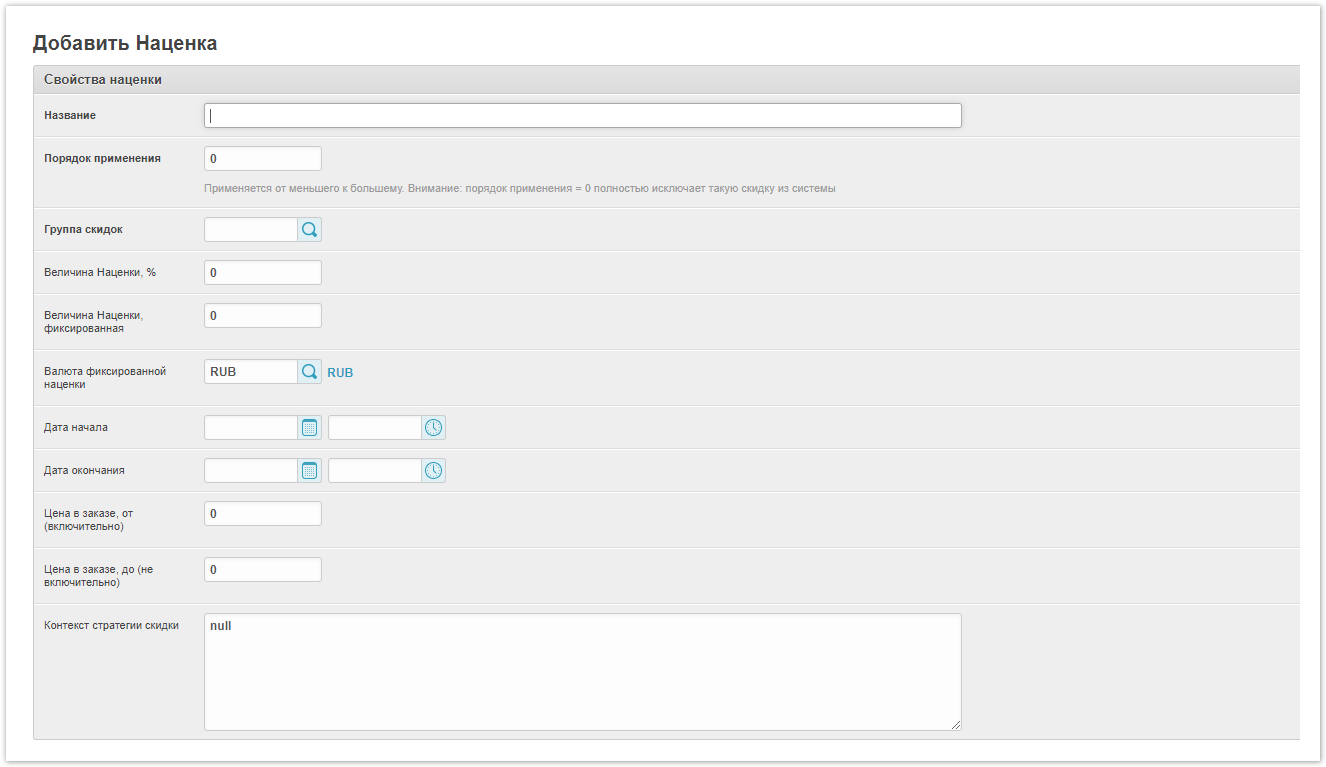Focus the Название text field
1326x767 pixels.
(x=582, y=116)
